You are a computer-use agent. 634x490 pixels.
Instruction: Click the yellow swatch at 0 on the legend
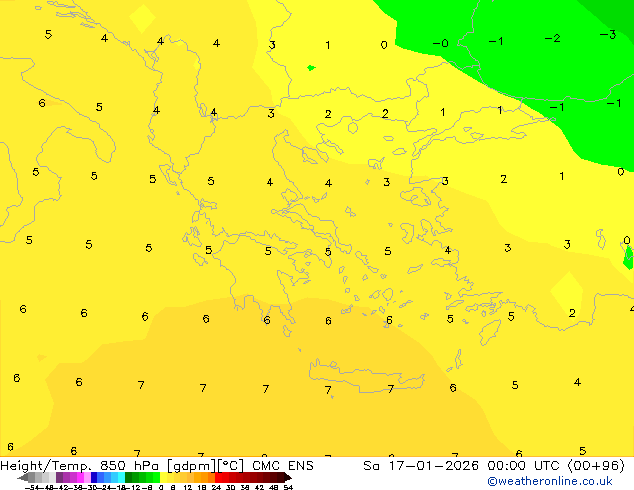click(x=163, y=477)
